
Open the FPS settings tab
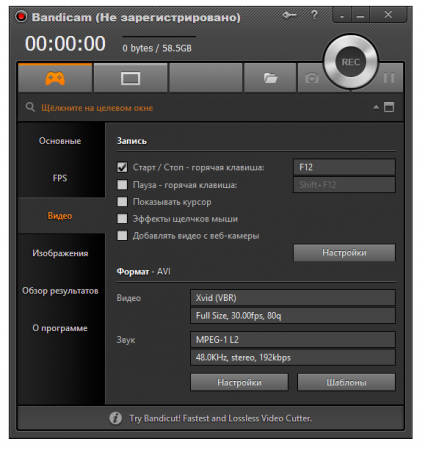[60, 178]
